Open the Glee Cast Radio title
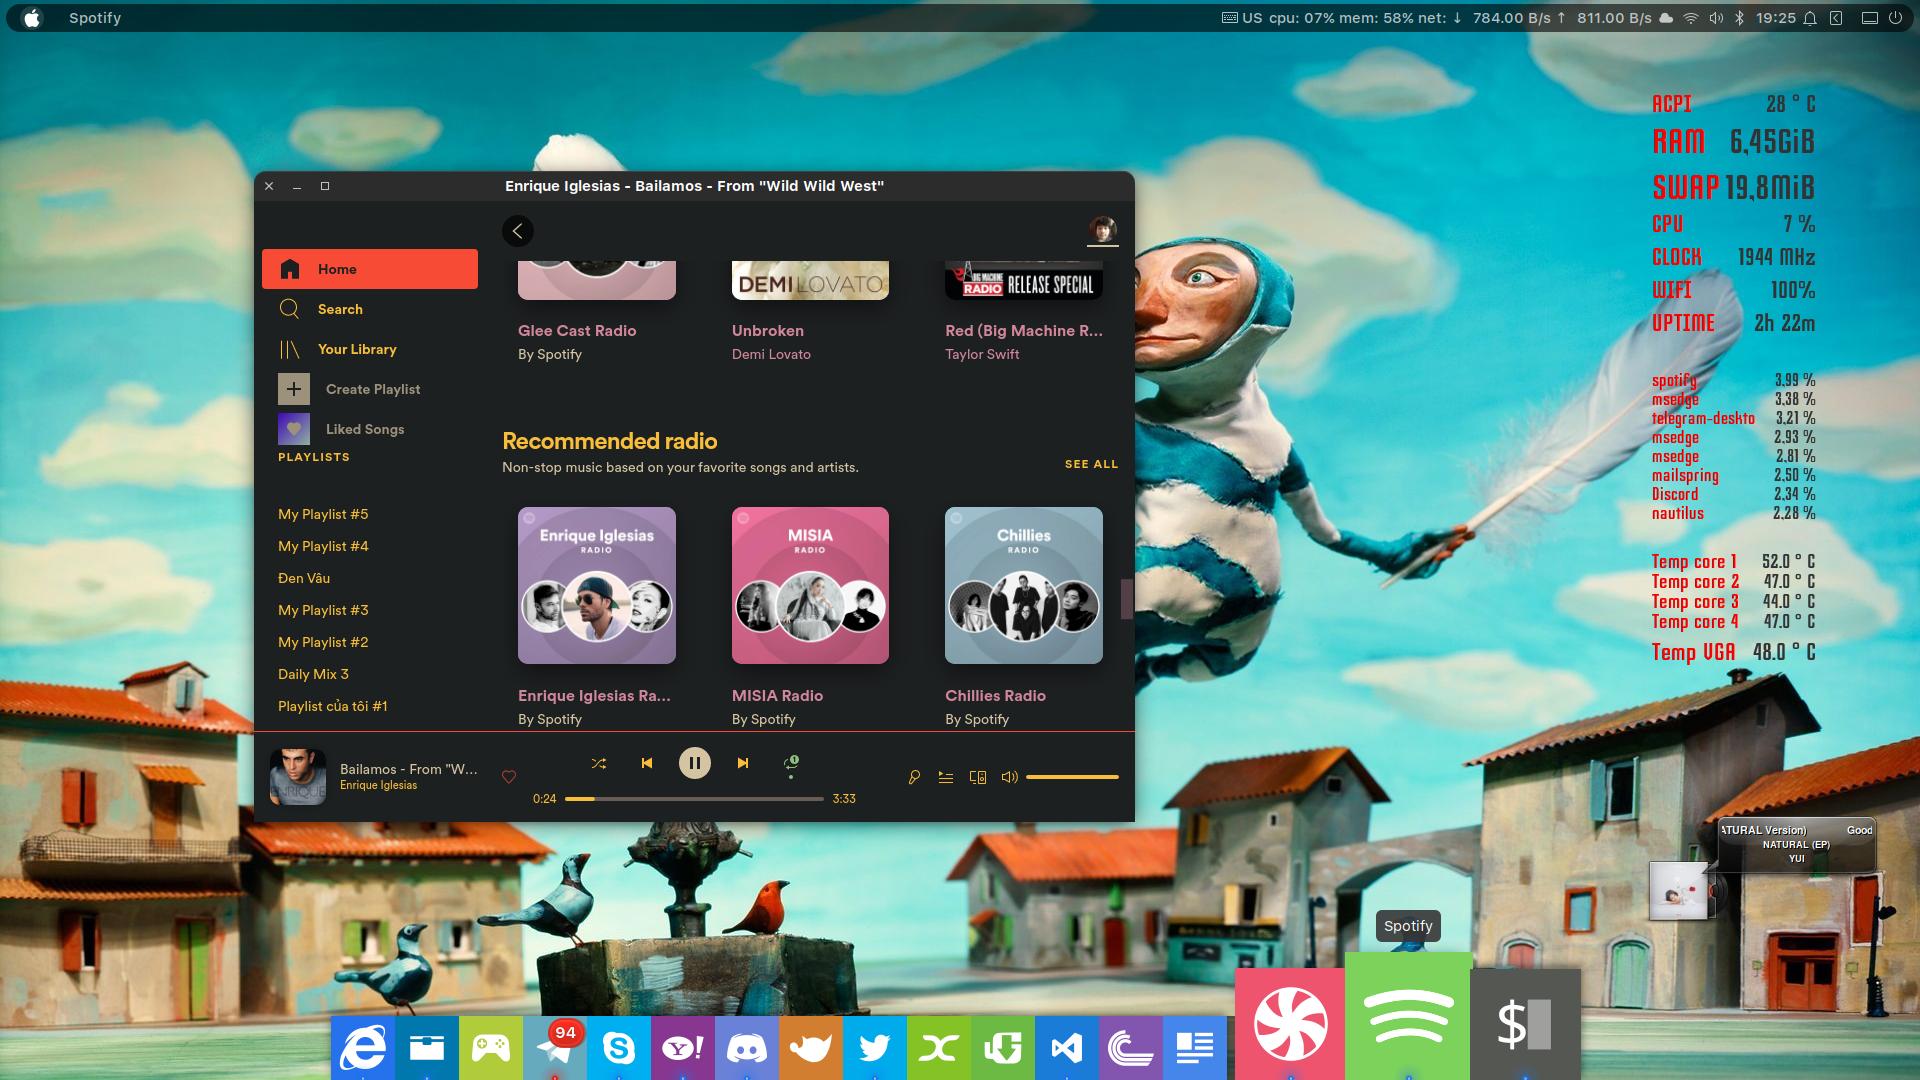The image size is (1920, 1080). click(577, 331)
